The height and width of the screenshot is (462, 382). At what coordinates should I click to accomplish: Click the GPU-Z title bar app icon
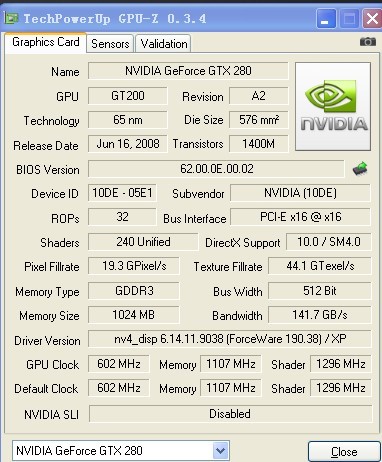(x=12, y=18)
